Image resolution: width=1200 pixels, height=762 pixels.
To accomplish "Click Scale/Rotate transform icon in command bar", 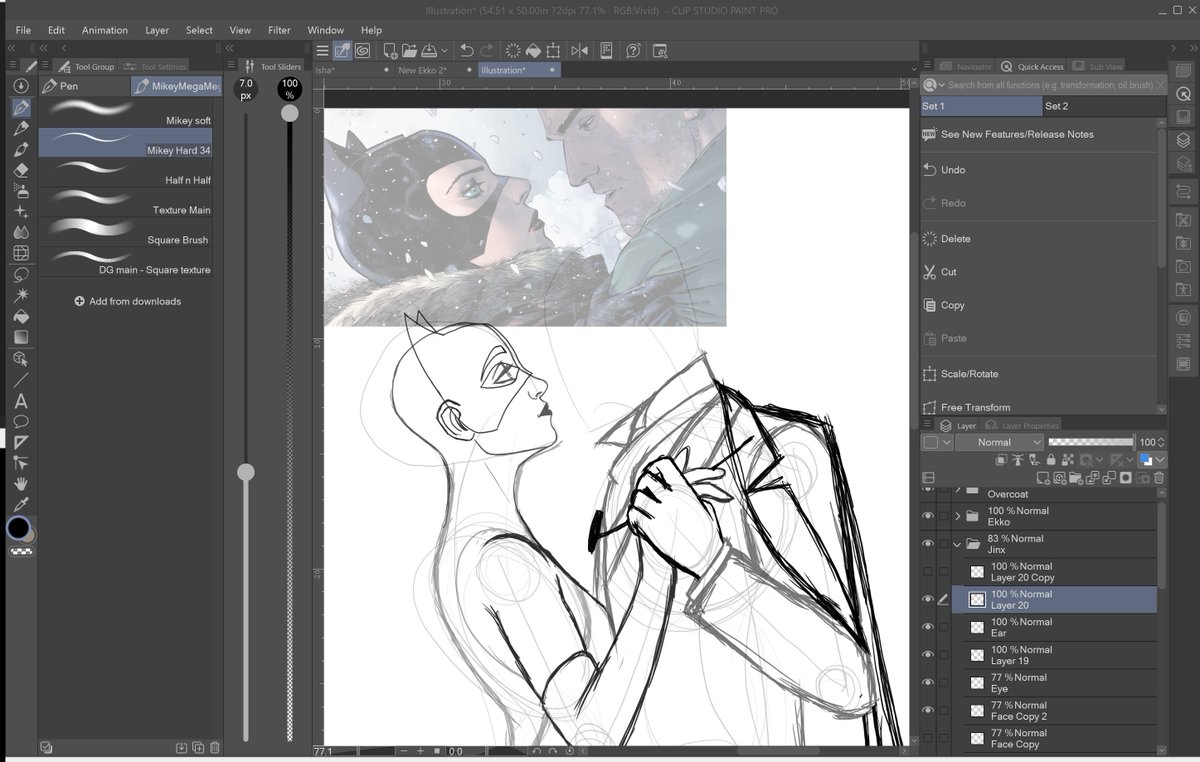I will pos(554,51).
